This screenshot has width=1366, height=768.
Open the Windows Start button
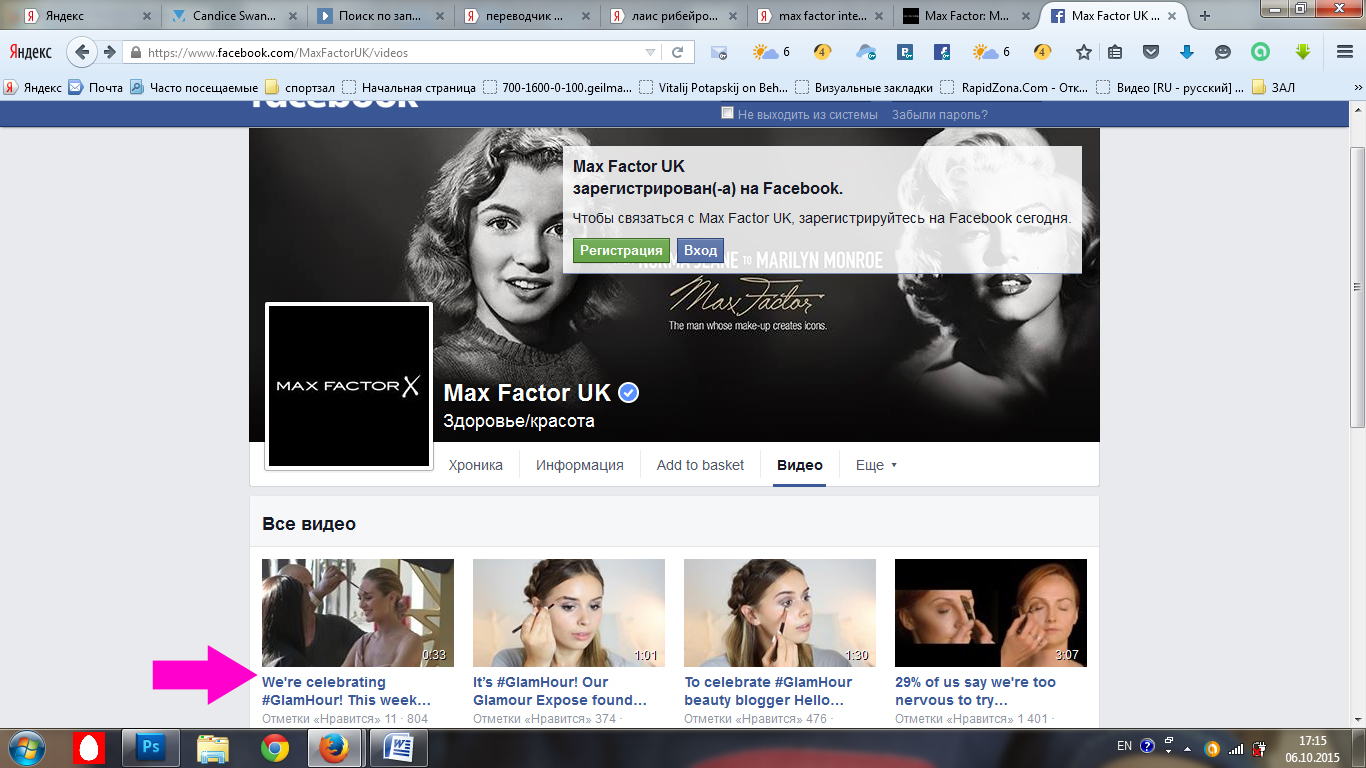[27, 748]
